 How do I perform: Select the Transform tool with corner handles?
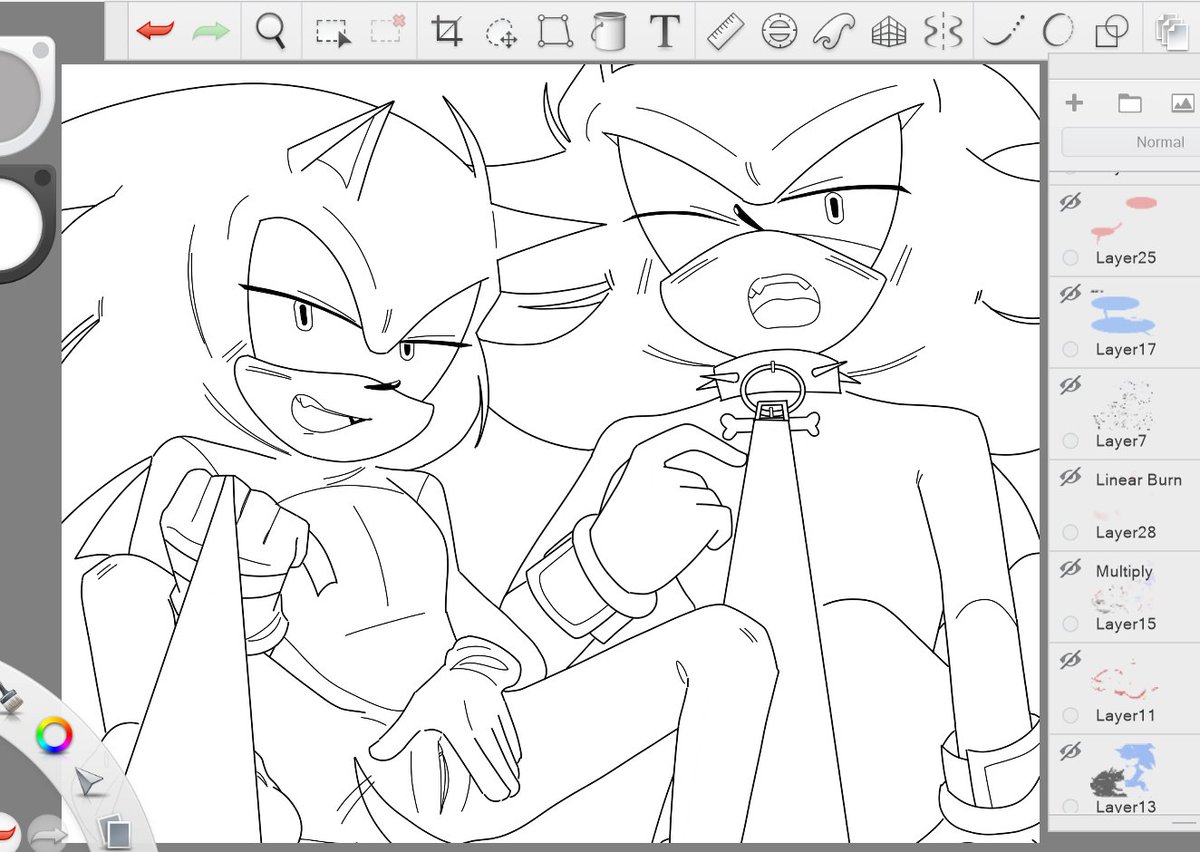[x=554, y=31]
